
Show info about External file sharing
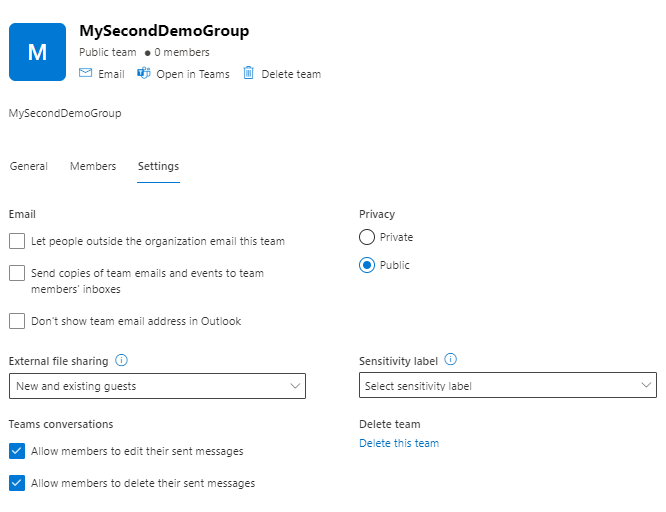(x=121, y=360)
